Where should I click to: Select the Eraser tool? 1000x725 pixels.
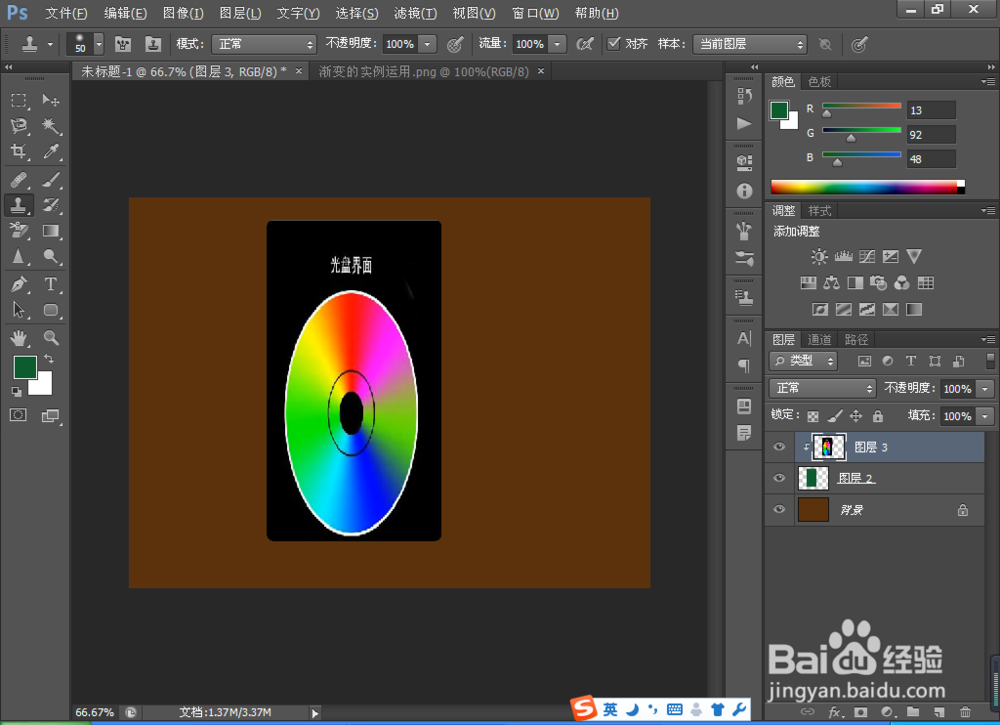tap(18, 231)
